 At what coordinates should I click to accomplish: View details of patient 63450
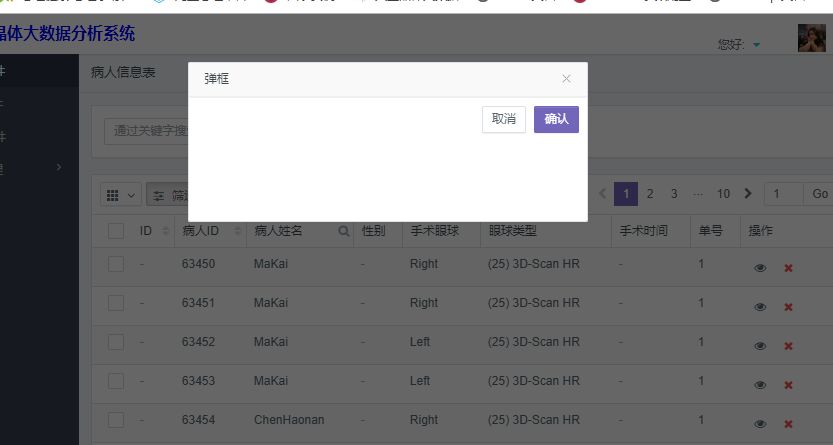coord(760,268)
